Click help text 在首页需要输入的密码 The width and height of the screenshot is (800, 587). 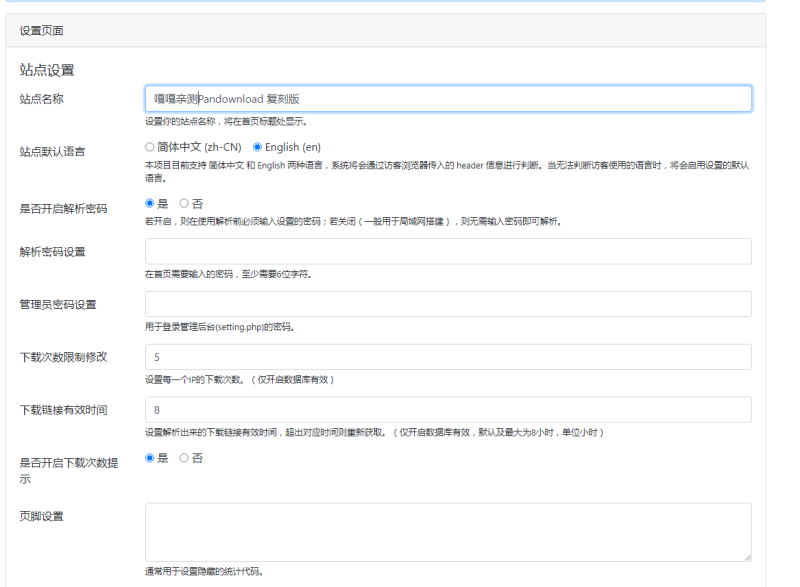coord(228,274)
